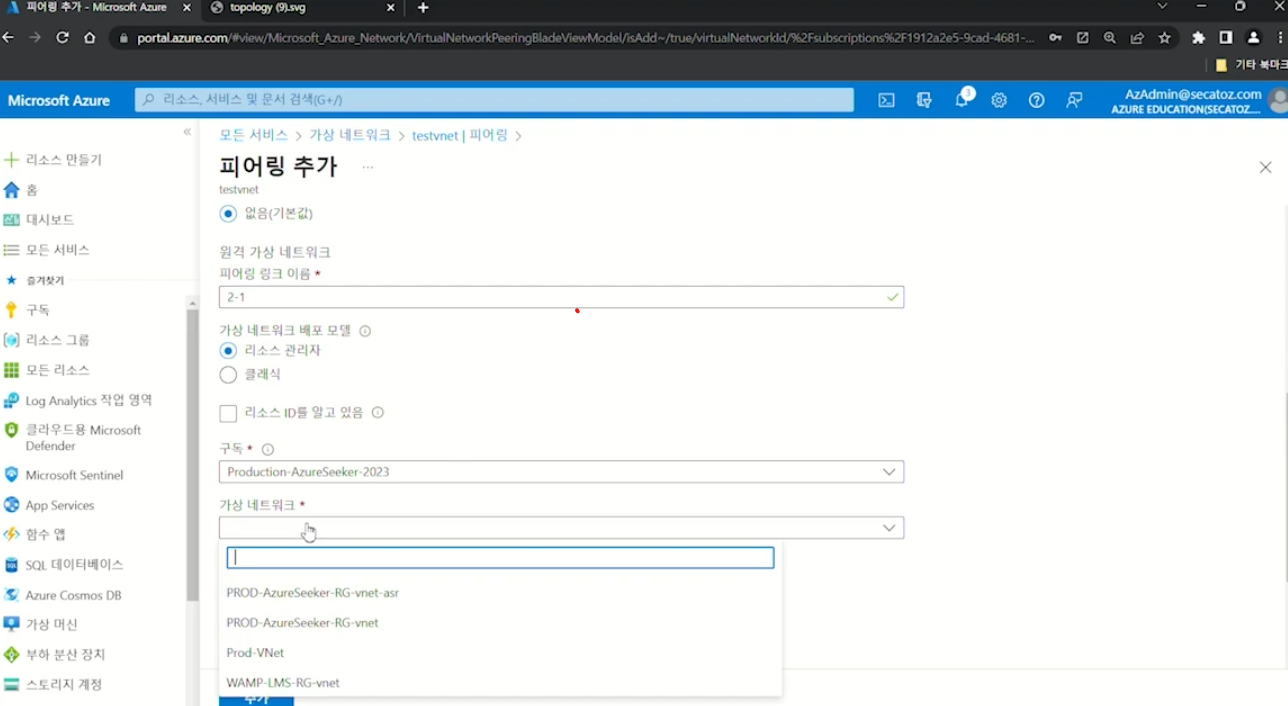Viewport: 1288px width, 706px height.
Task: Open the AzAdmin@secatoz.com account menu
Action: (1198, 101)
